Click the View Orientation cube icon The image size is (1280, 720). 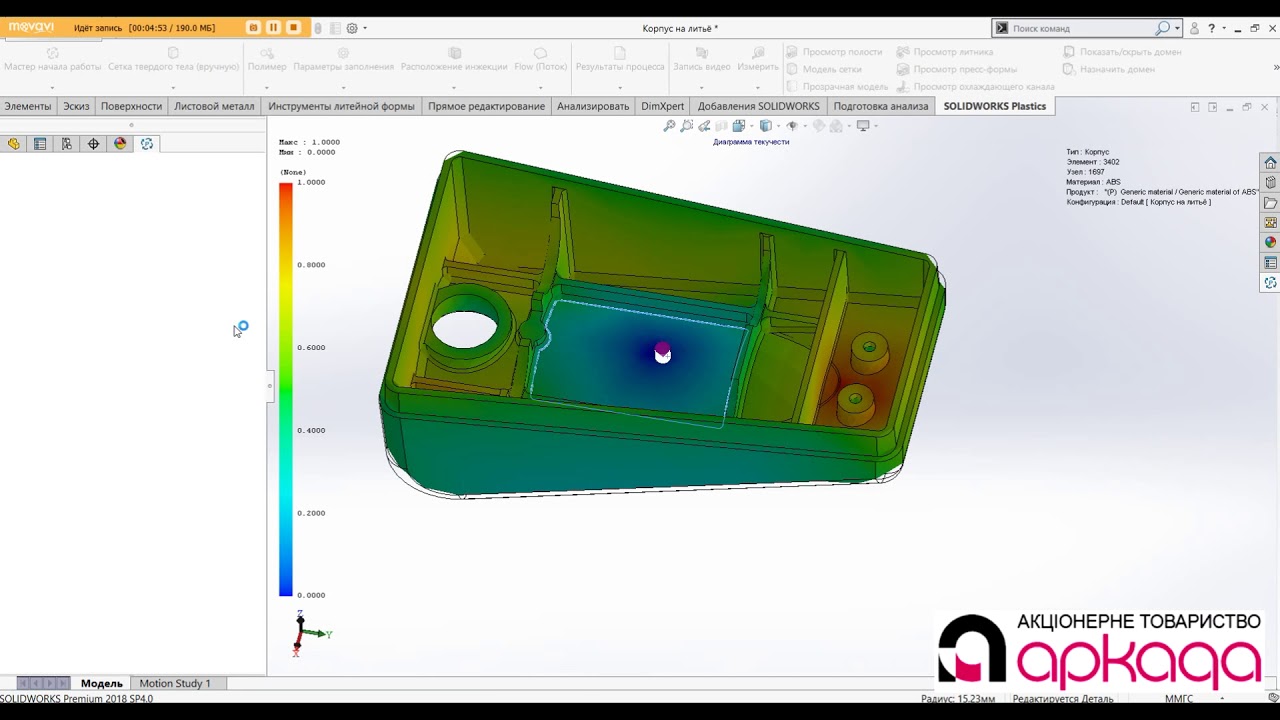[x=739, y=126]
